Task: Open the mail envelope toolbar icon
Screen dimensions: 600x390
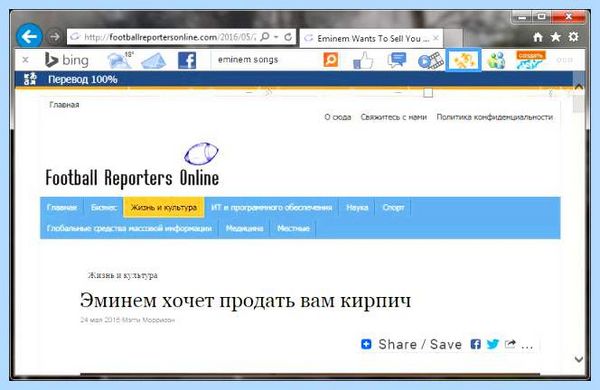Action: point(153,61)
